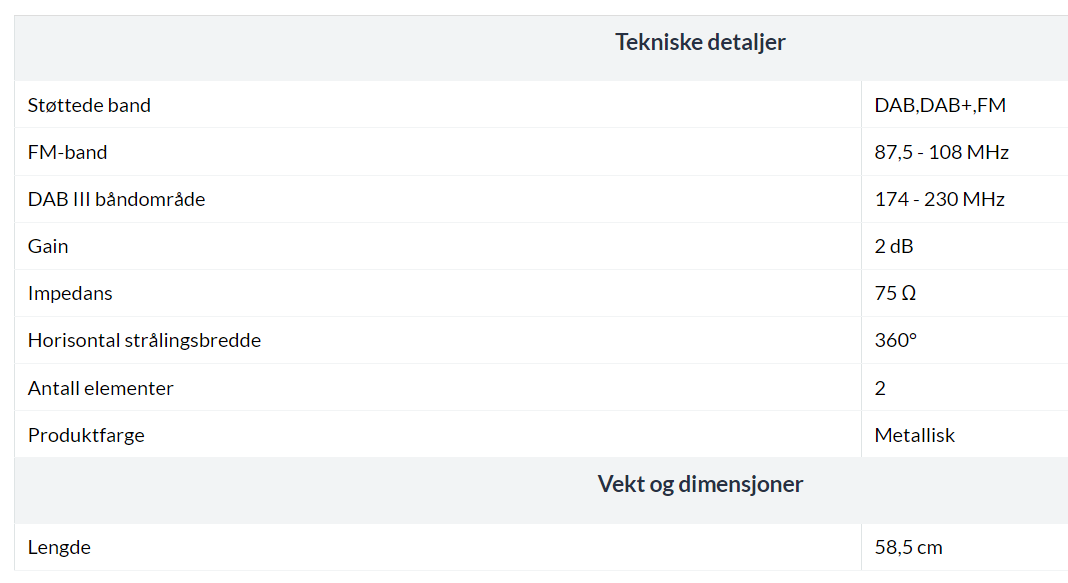Image resolution: width=1068 pixels, height=583 pixels.
Task: Click the 360° value cell
Action: click(x=895, y=340)
